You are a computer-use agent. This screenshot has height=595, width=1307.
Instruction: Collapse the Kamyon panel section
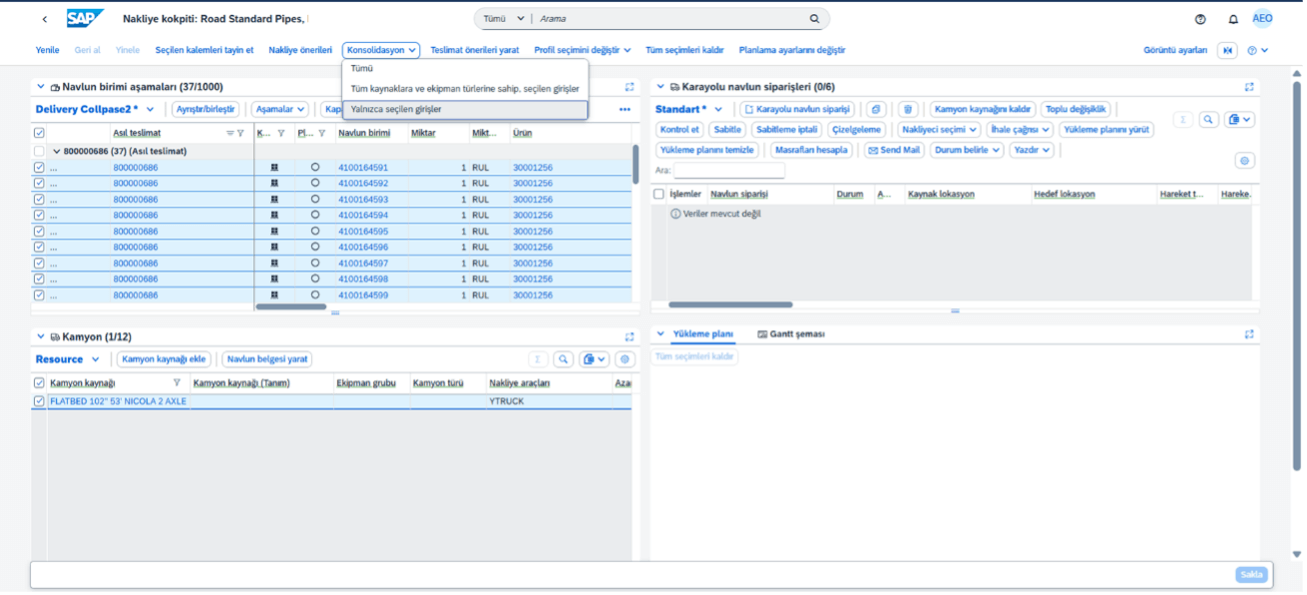[41, 337]
